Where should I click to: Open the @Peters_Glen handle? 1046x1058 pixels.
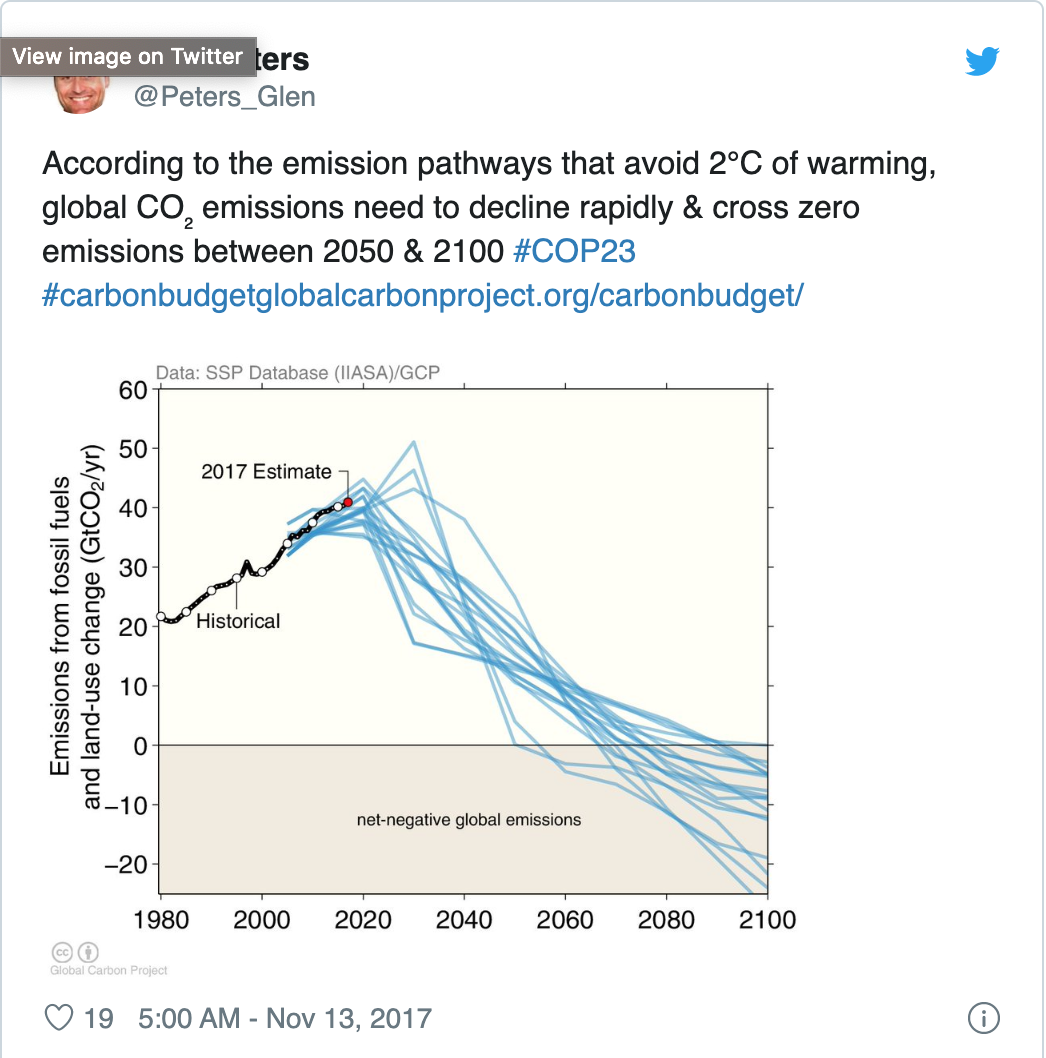(224, 96)
